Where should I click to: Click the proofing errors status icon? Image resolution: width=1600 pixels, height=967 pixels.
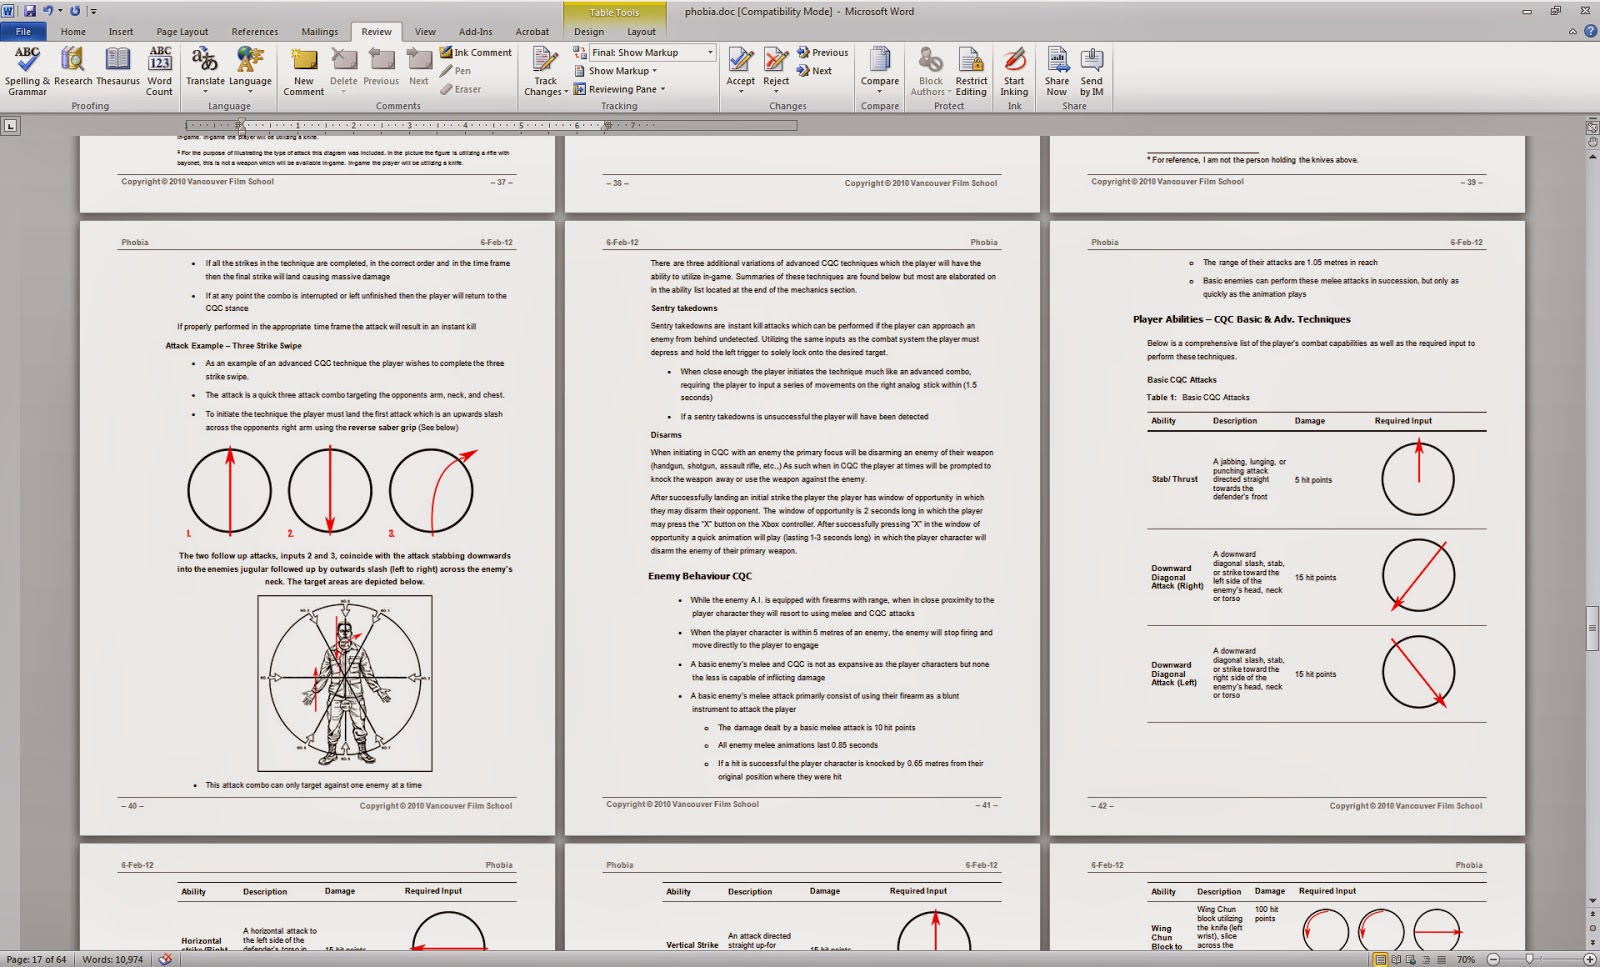166,959
